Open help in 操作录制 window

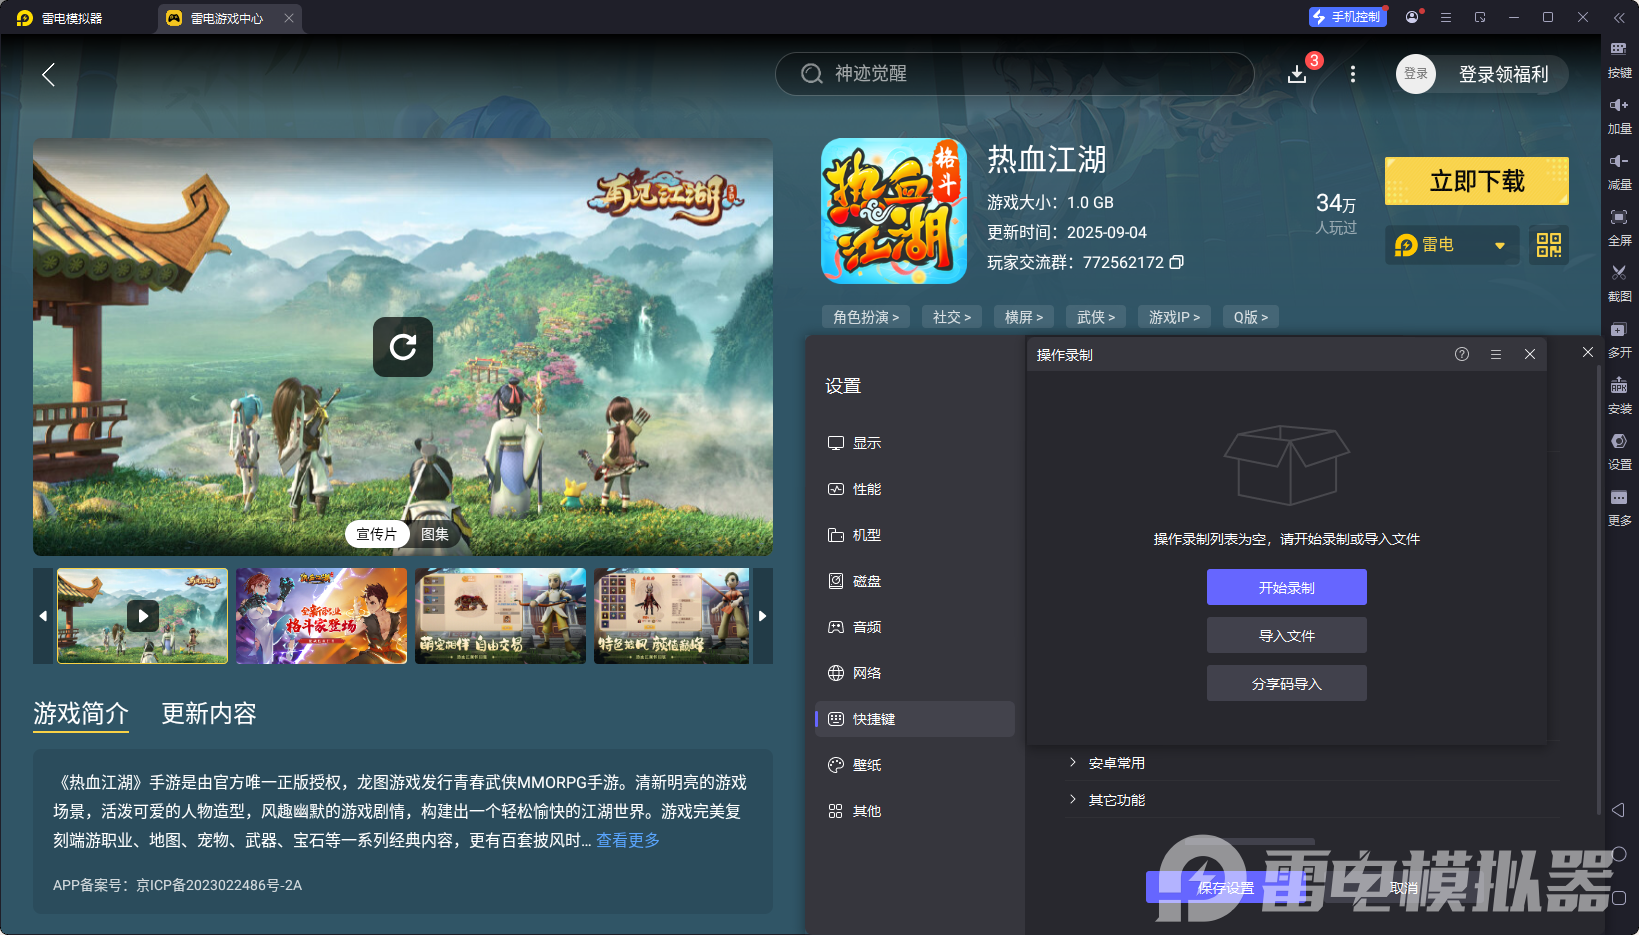1462,354
